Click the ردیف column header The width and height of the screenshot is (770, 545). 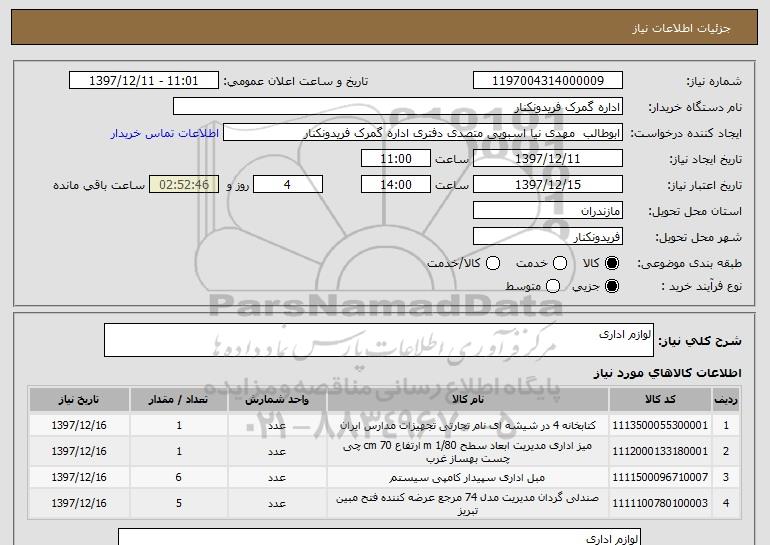pos(726,400)
